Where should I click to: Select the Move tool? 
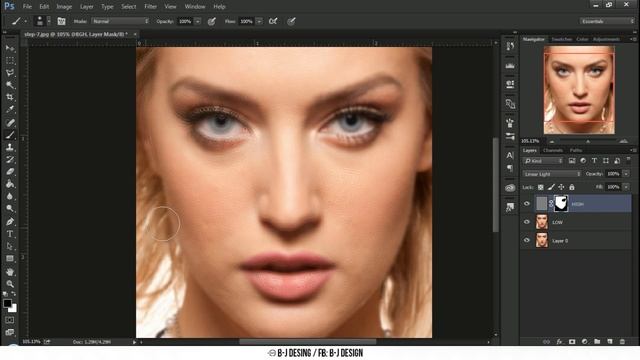[x=10, y=48]
